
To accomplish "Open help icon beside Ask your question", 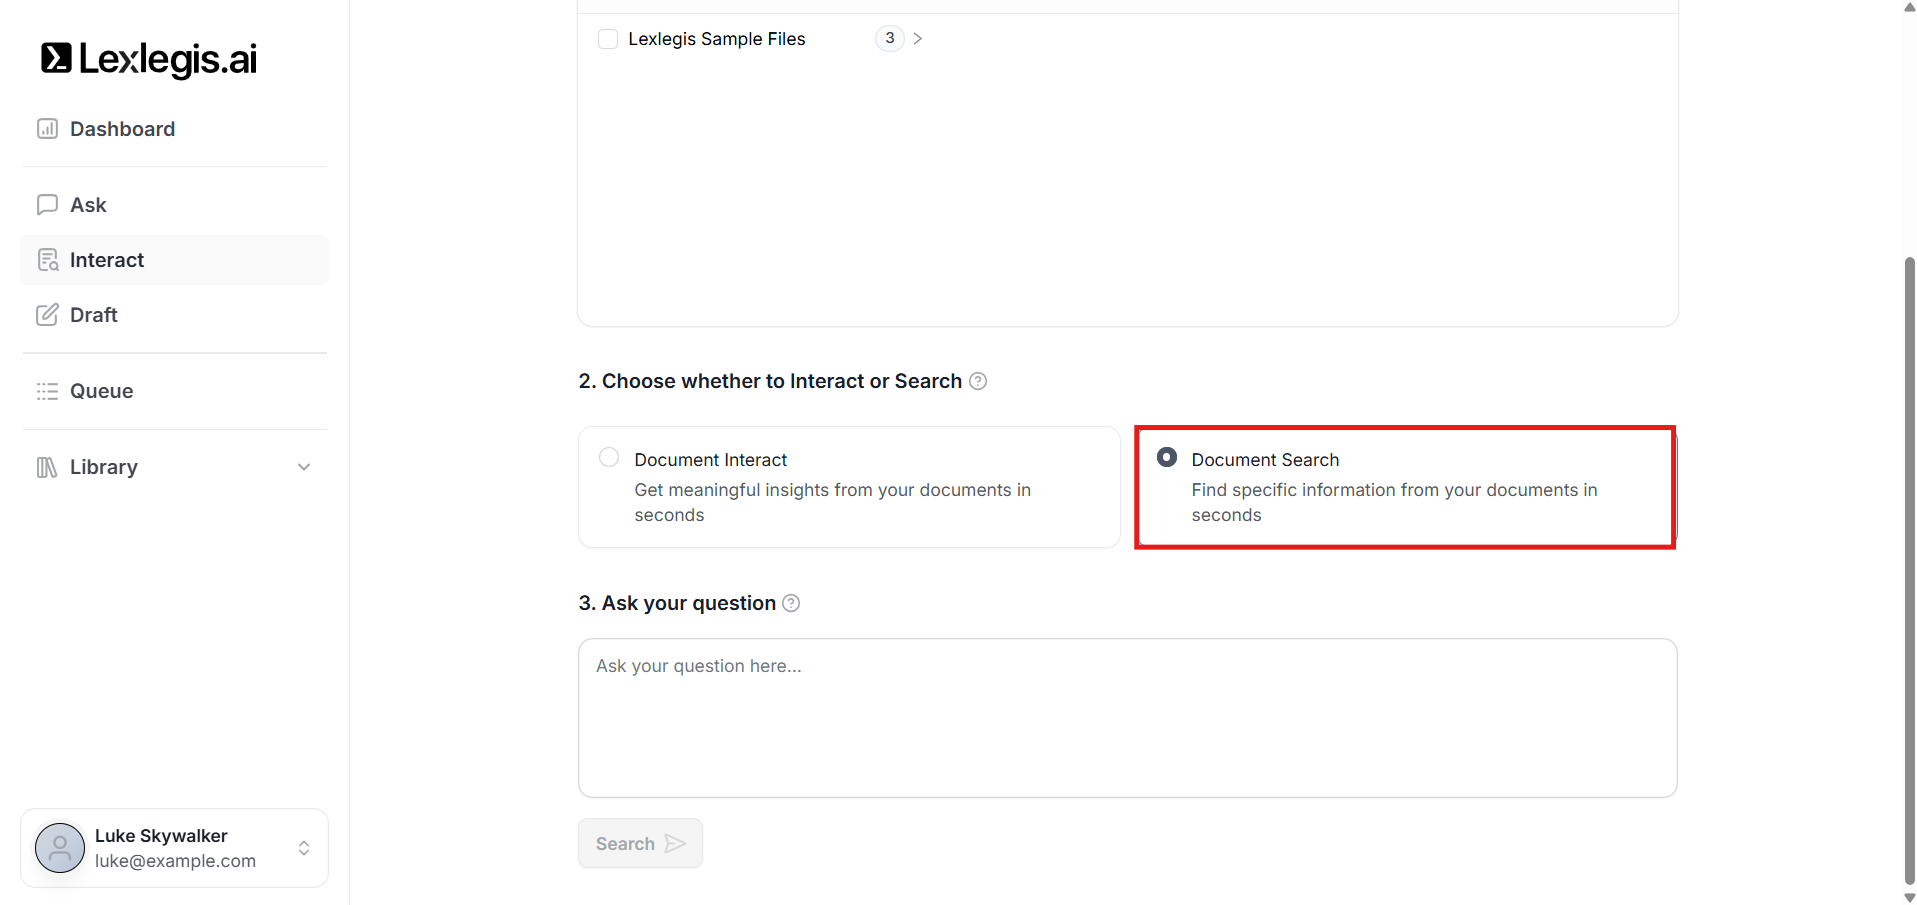I will point(791,603).
